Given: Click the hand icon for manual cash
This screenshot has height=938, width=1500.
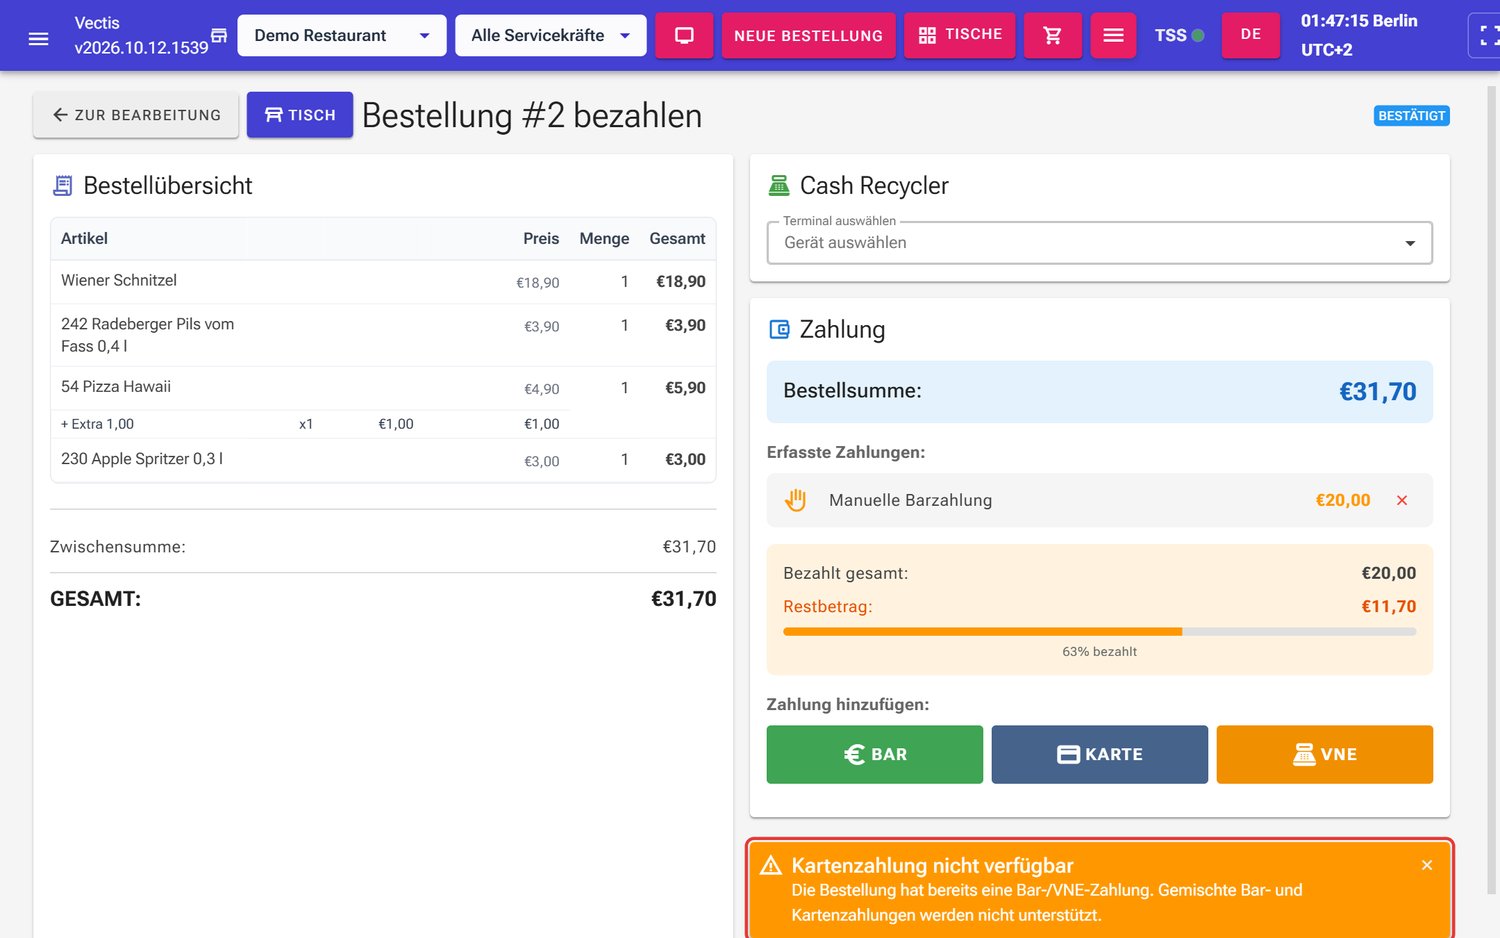Looking at the screenshot, I should [796, 500].
